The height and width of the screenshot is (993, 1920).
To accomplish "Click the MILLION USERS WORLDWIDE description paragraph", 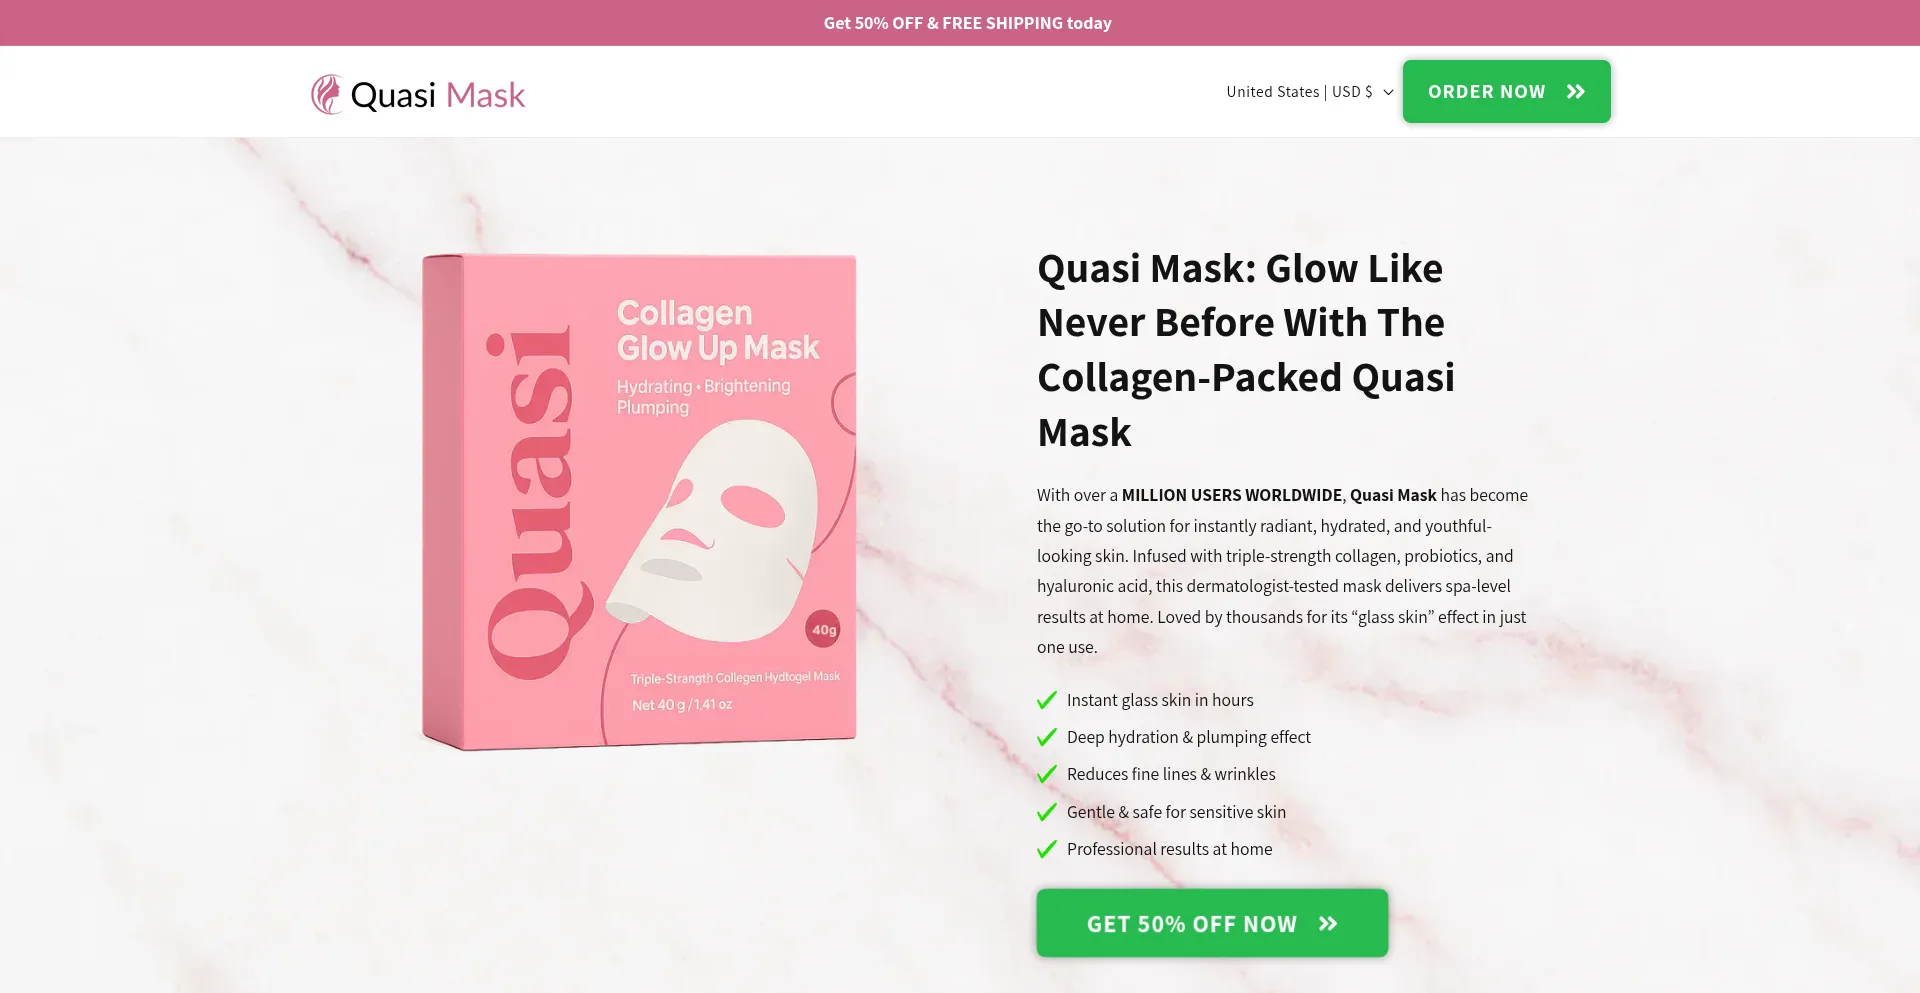I will 1283,571.
